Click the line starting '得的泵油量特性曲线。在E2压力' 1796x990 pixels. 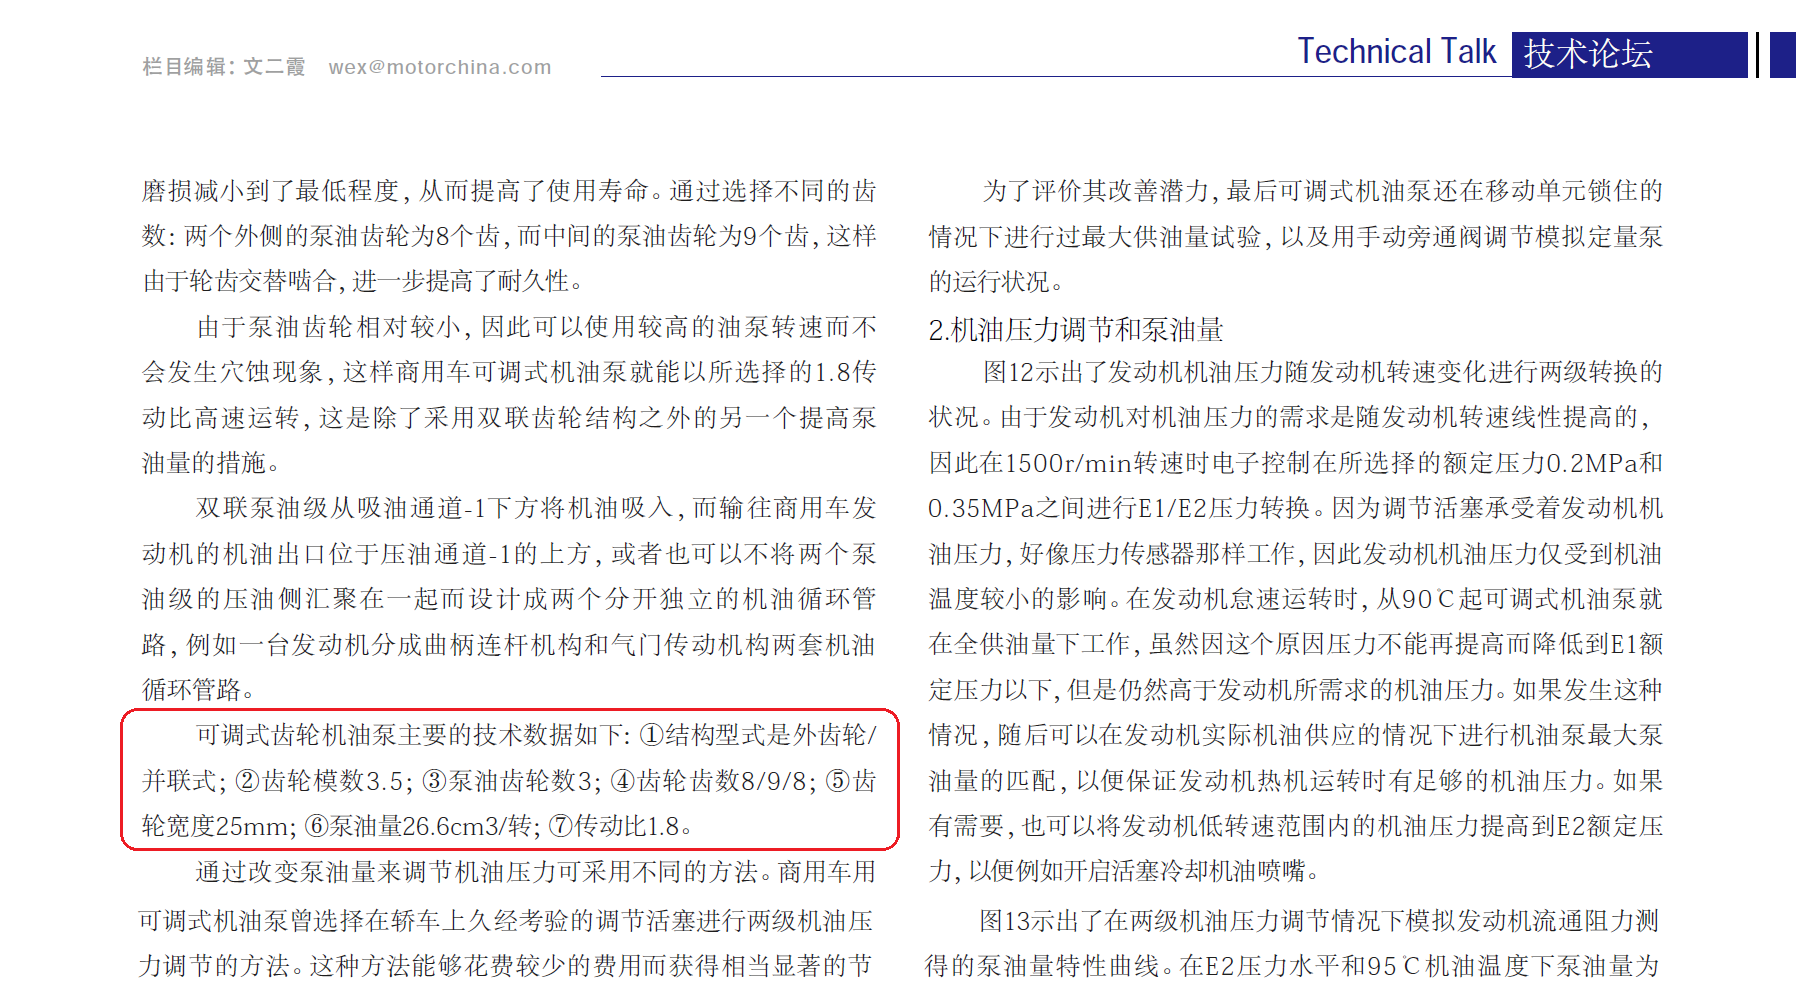click(1292, 965)
